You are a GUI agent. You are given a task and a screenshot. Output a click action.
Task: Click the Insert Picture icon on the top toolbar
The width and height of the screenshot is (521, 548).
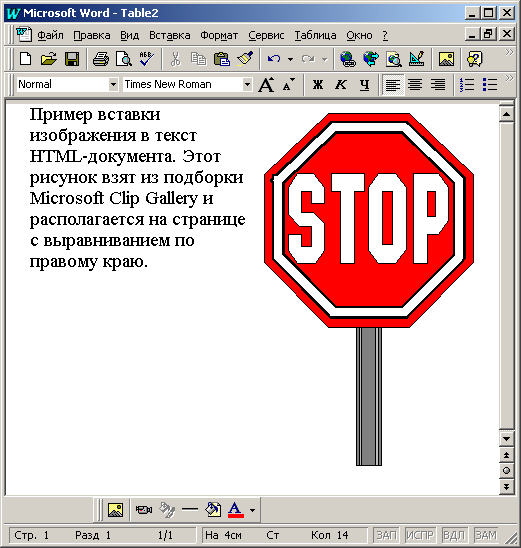[447, 59]
